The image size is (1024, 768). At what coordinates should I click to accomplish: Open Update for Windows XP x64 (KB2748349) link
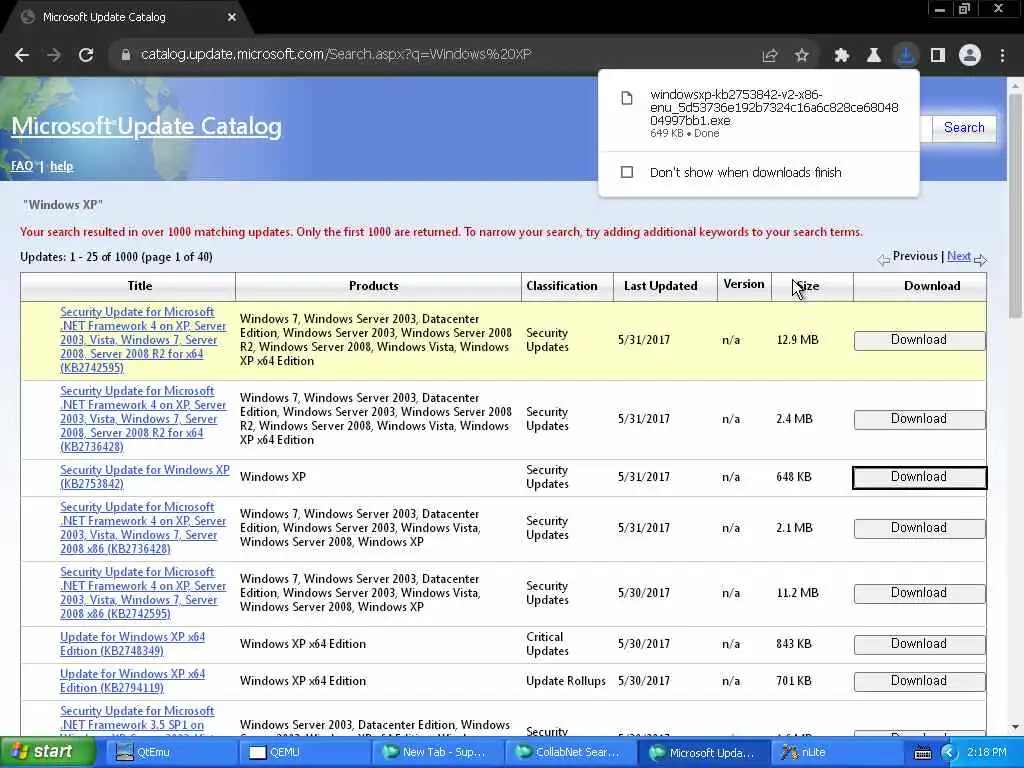click(133, 644)
